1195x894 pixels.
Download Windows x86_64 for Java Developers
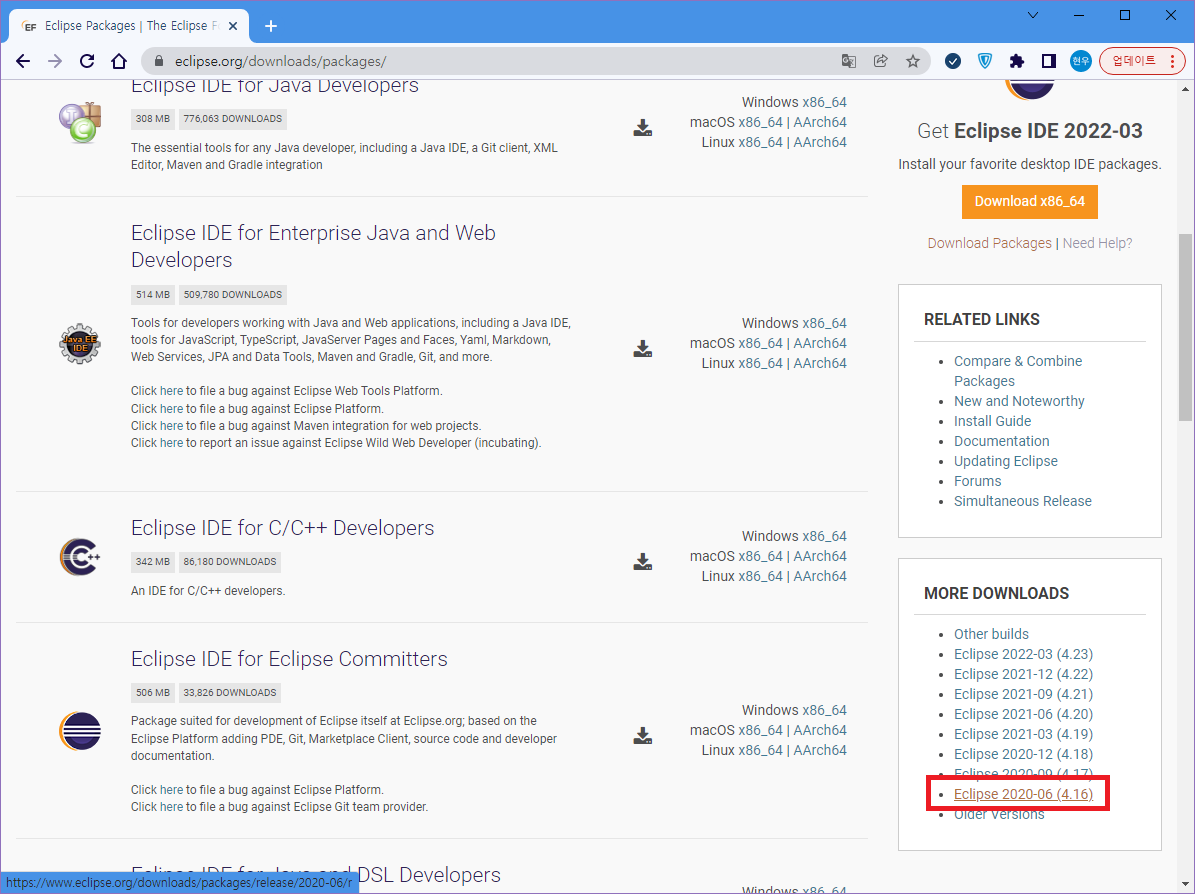pyautogui.click(x=824, y=102)
